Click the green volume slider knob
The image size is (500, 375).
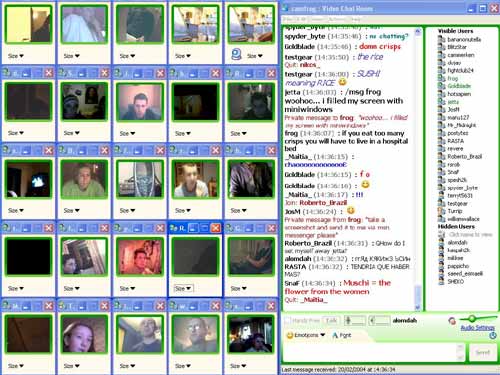[472, 318]
